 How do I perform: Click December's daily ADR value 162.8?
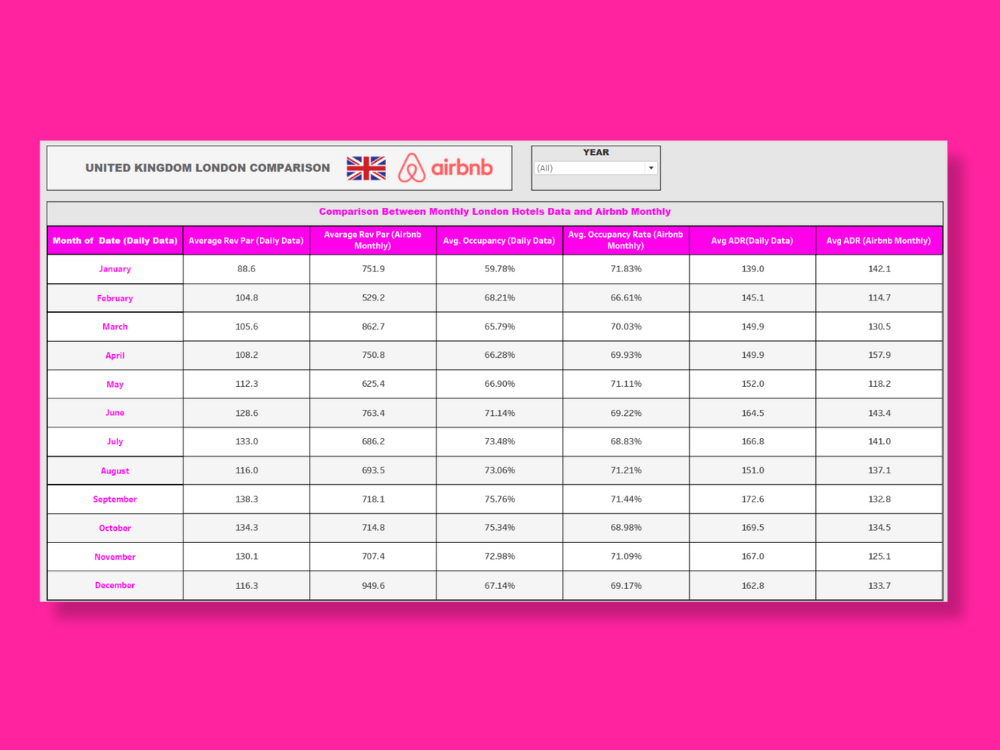[753, 585]
